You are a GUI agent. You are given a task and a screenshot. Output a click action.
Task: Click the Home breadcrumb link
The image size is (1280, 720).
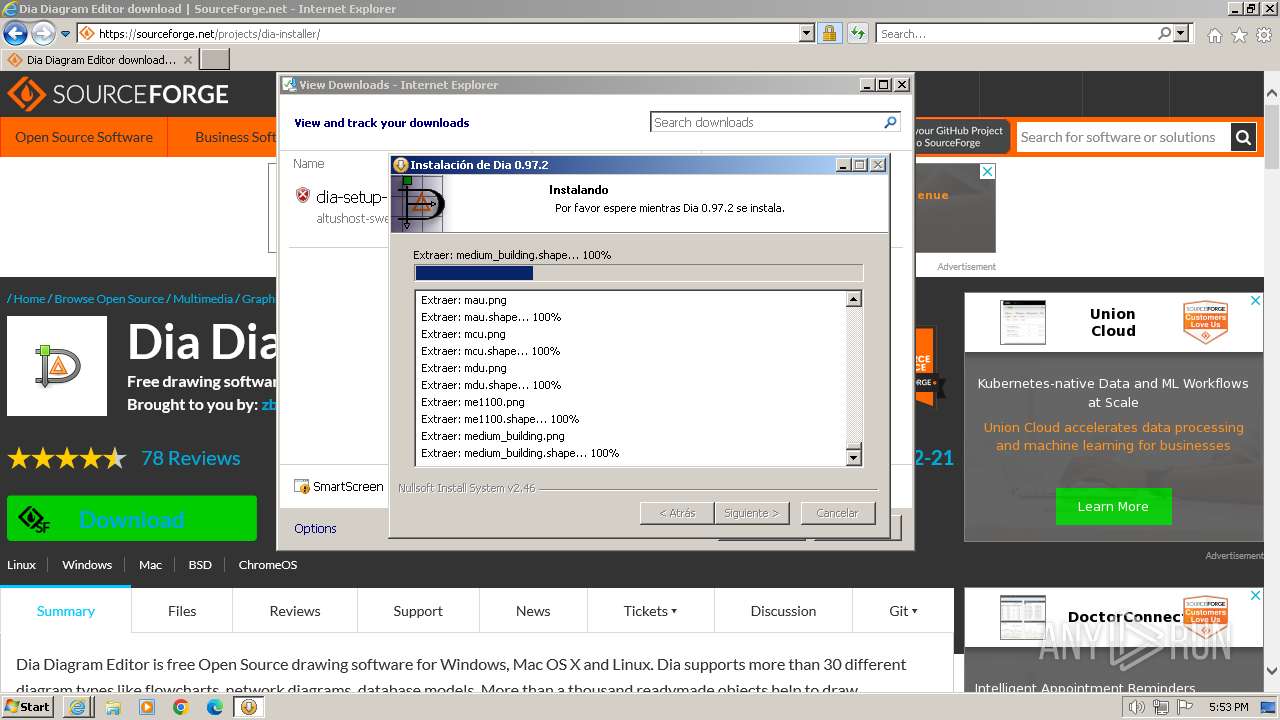pos(29,299)
